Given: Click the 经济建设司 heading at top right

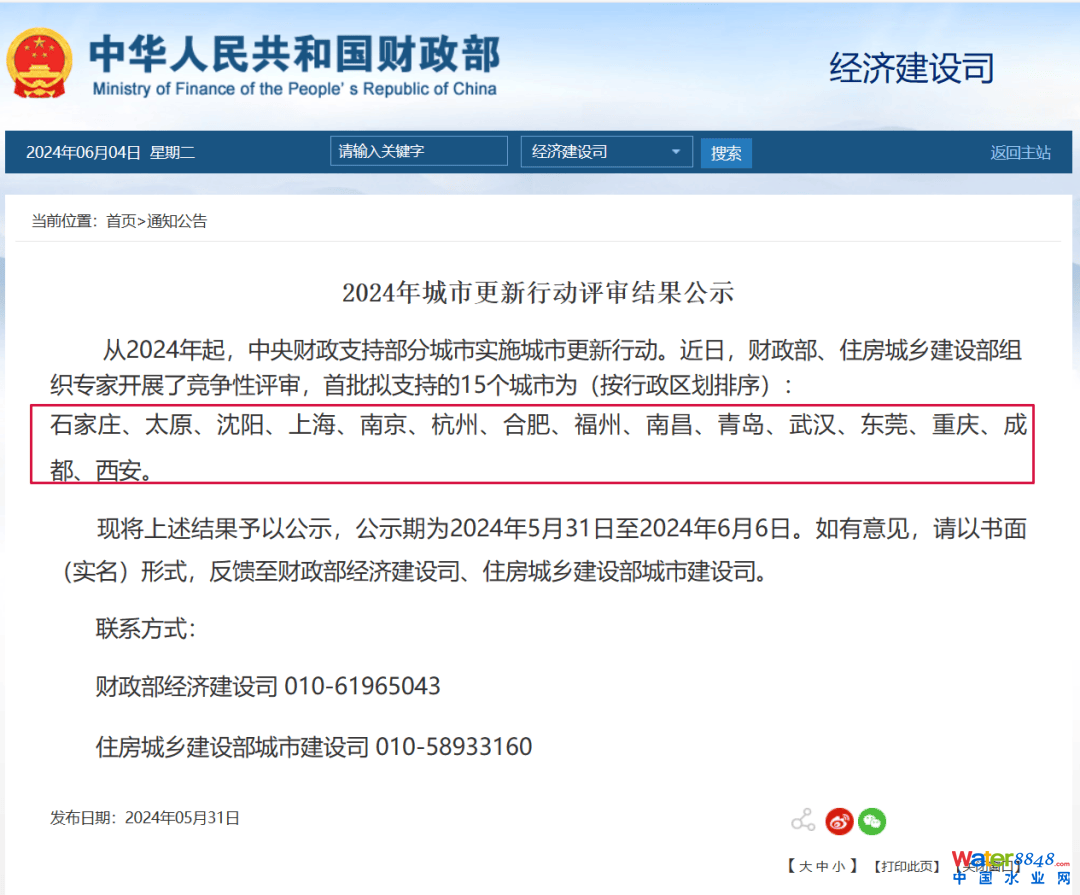Looking at the screenshot, I should coord(912,68).
